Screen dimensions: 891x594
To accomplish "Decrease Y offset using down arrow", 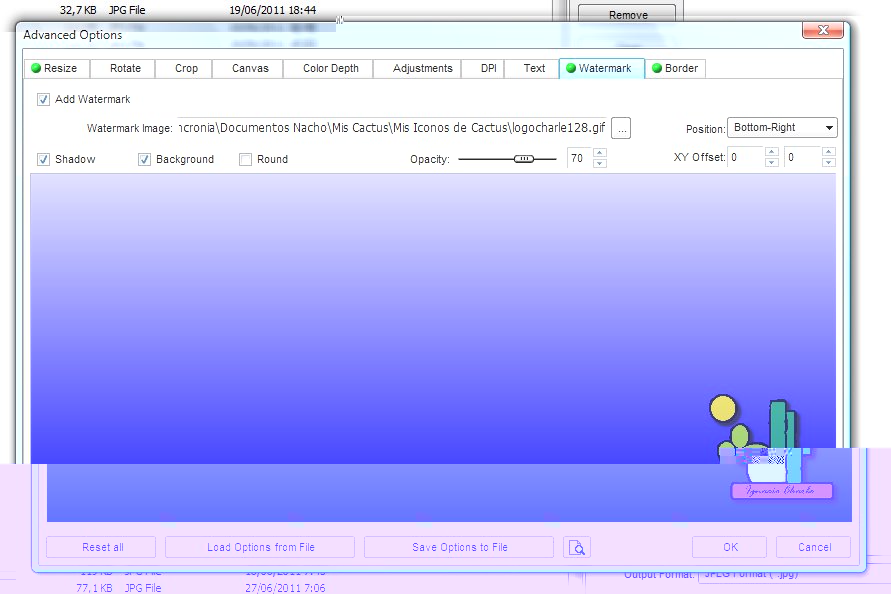I will point(827,163).
